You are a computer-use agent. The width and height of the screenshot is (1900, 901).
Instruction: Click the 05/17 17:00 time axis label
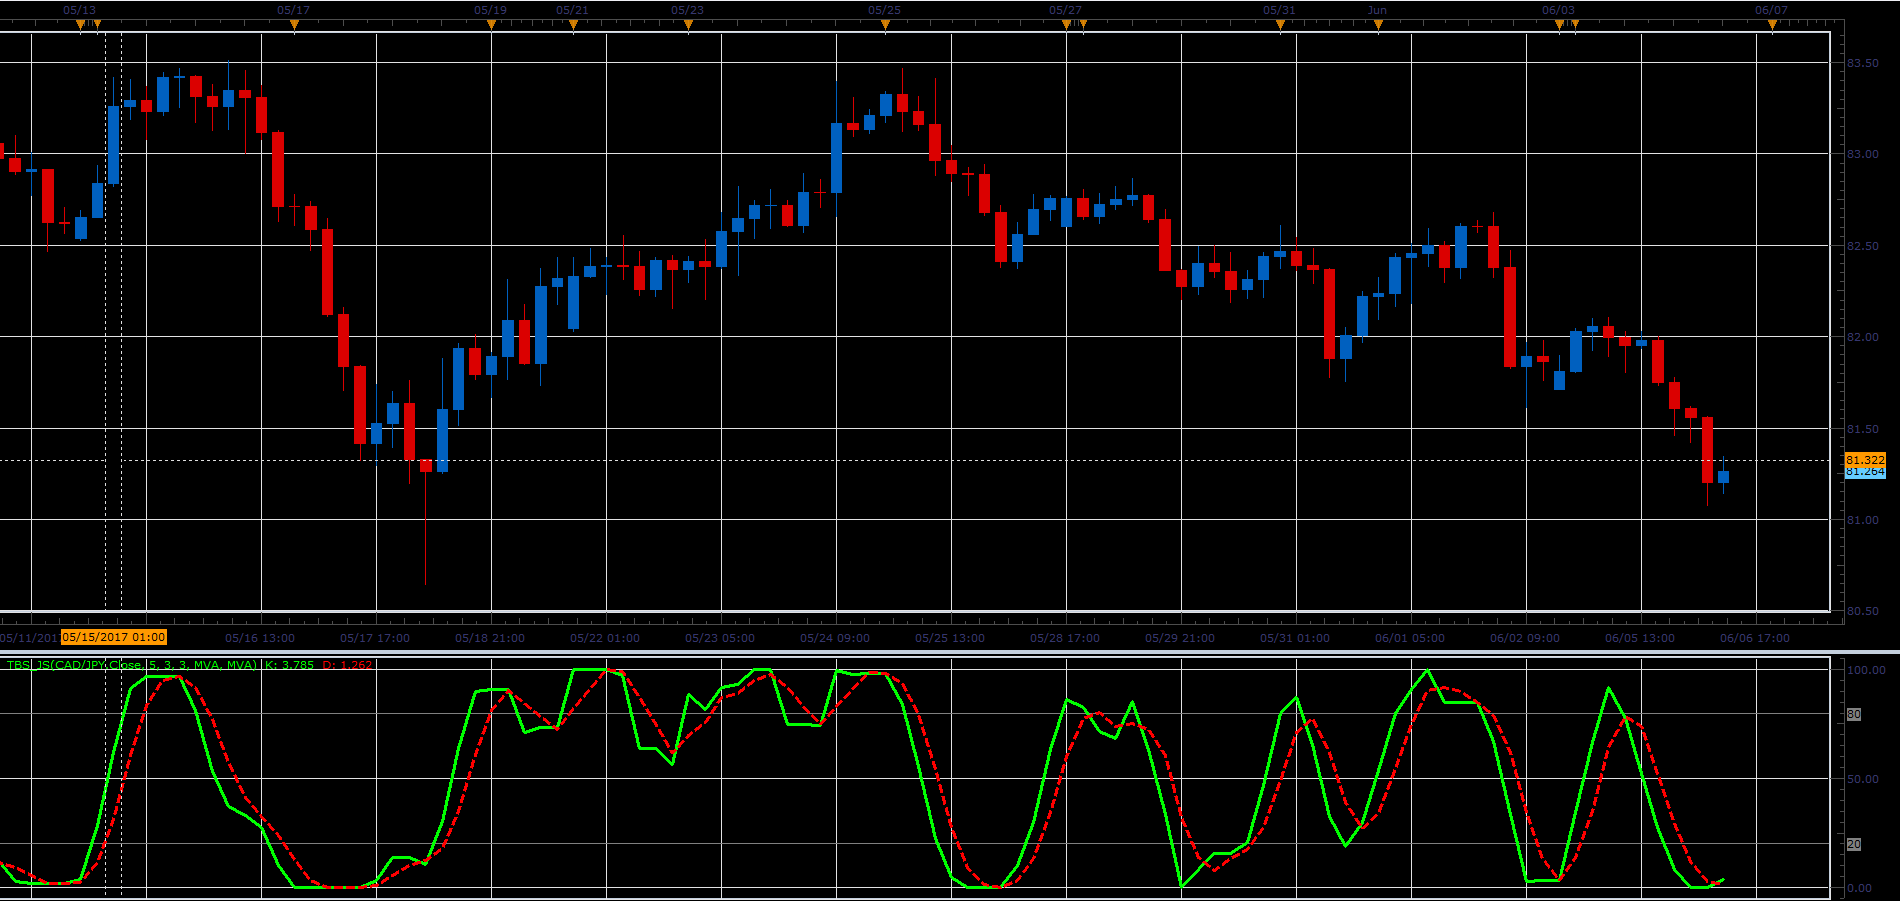pos(375,638)
